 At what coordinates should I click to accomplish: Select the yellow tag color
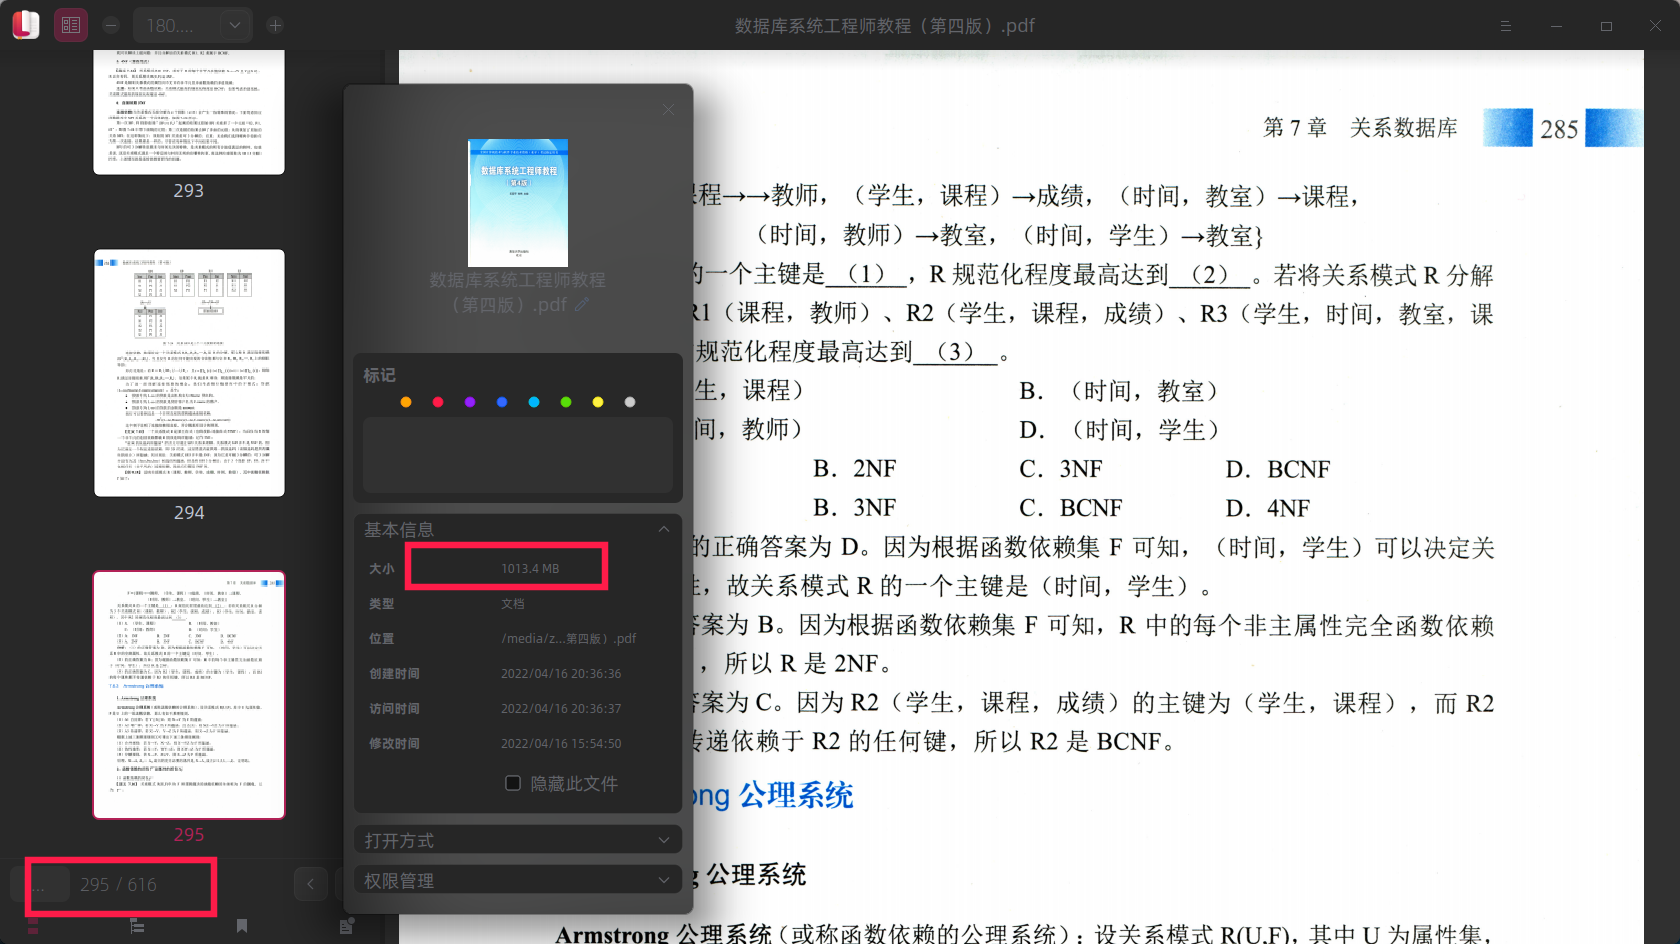(597, 401)
